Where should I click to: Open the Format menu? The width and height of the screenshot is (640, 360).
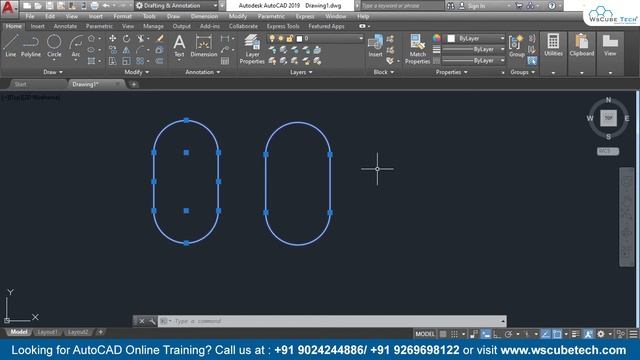(122, 16)
